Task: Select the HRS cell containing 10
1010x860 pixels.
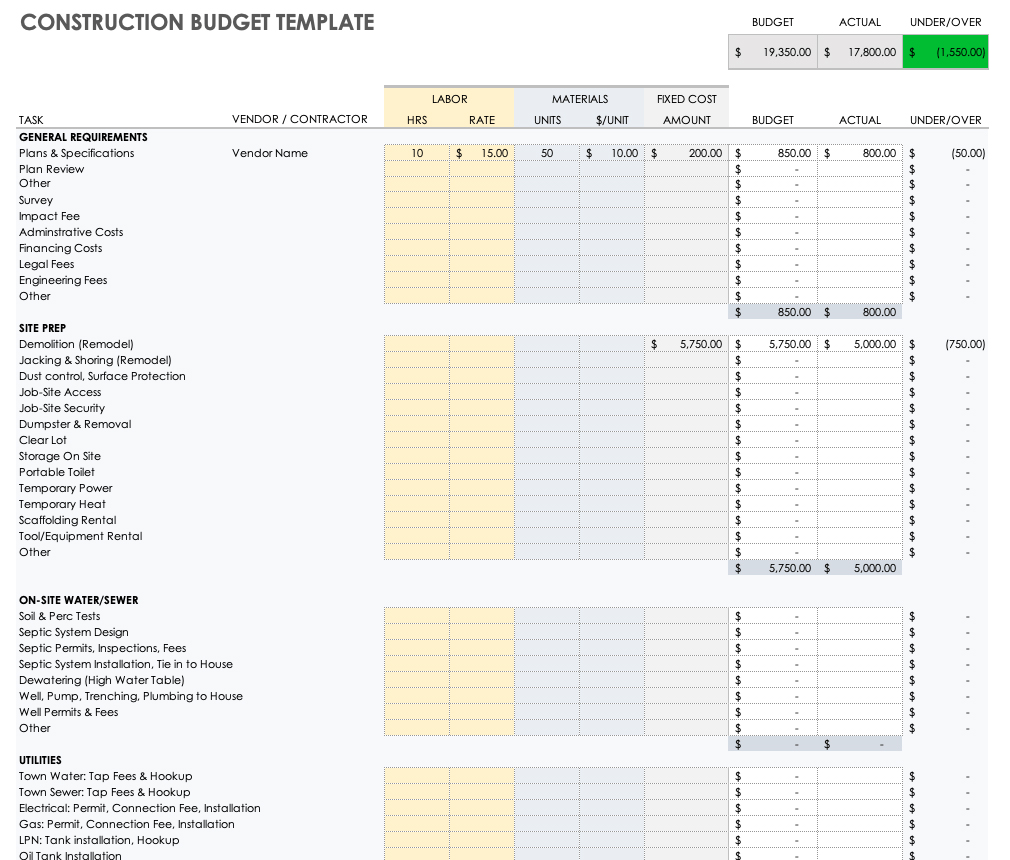Action: click(x=417, y=153)
